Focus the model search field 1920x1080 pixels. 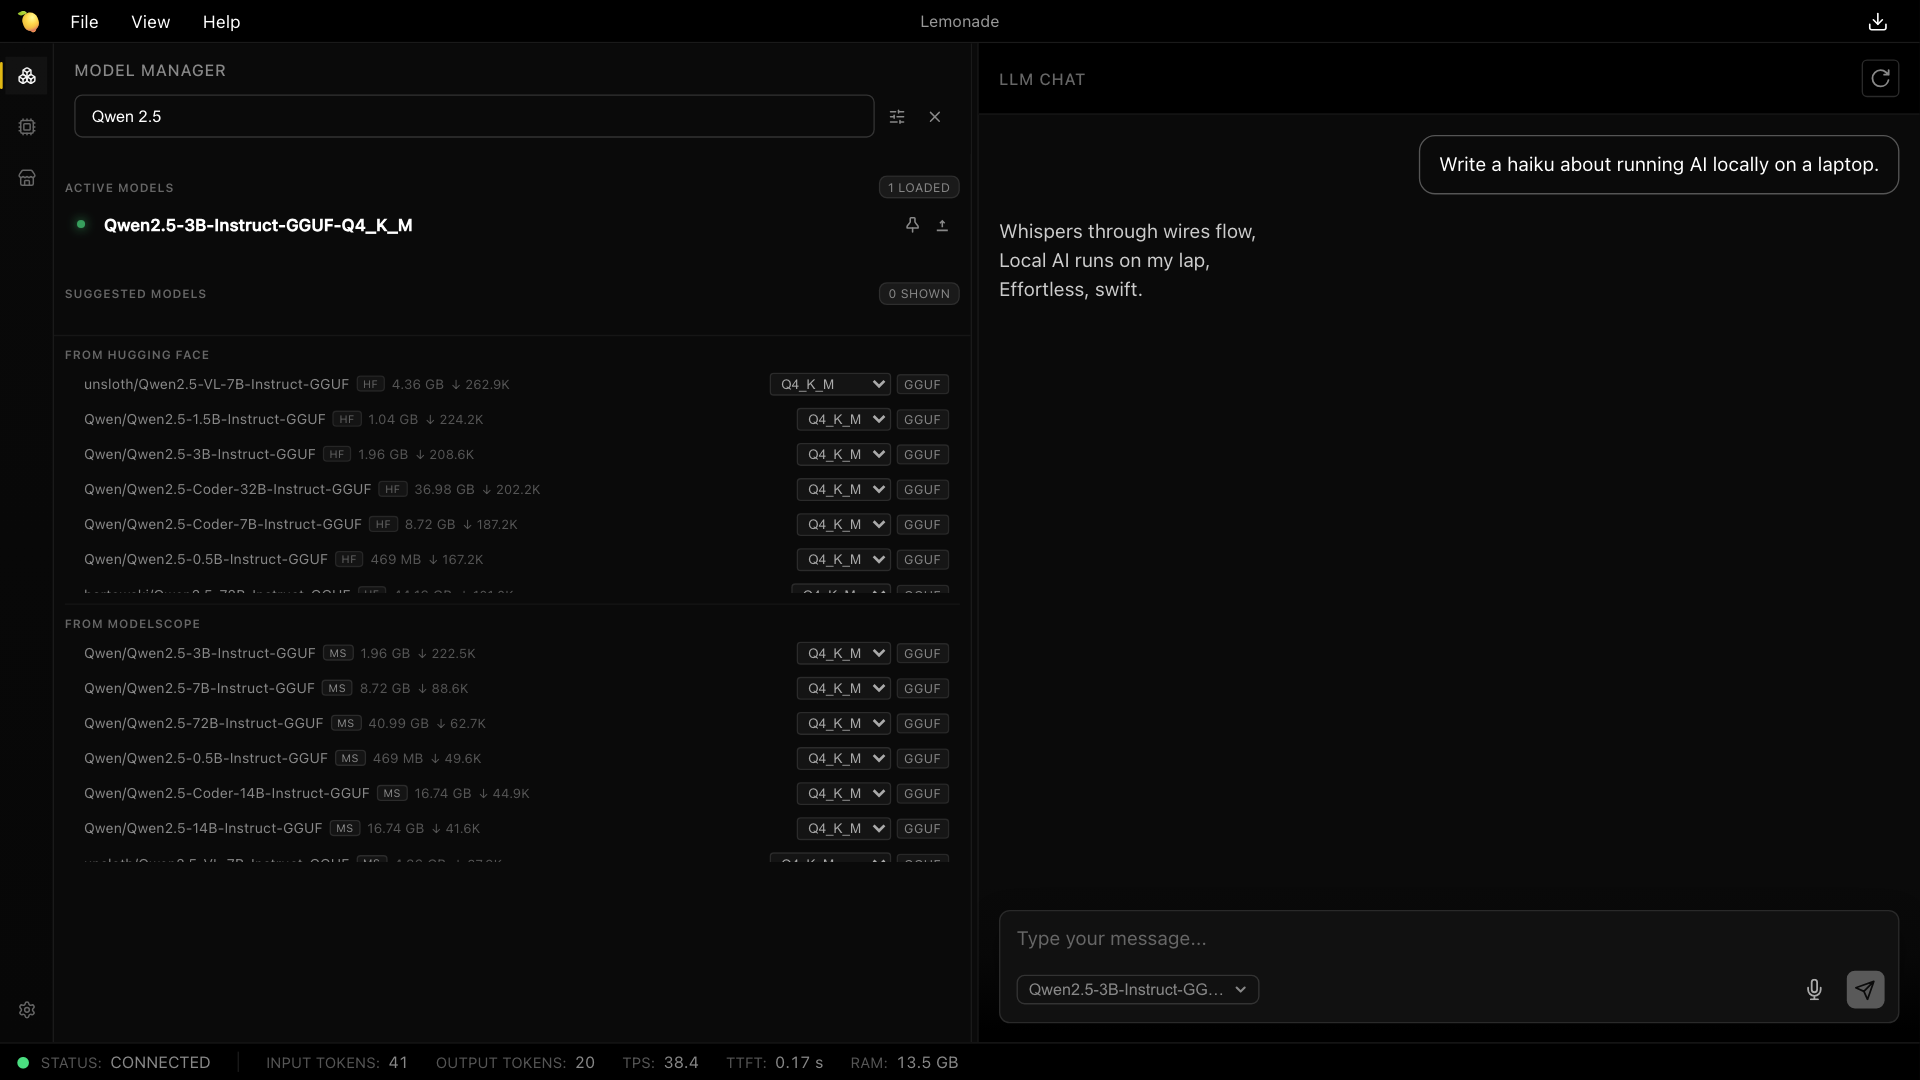coord(474,116)
